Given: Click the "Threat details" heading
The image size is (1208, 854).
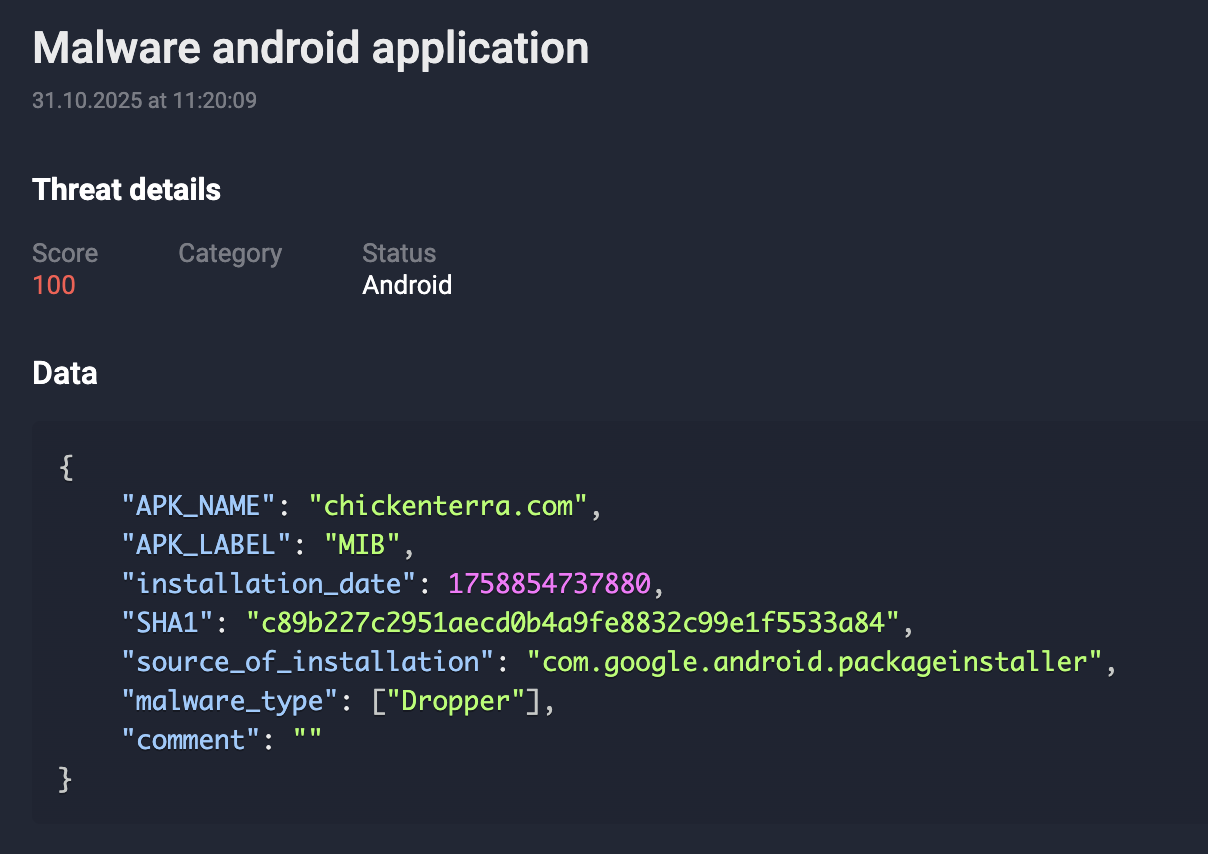Looking at the screenshot, I should [x=126, y=190].
